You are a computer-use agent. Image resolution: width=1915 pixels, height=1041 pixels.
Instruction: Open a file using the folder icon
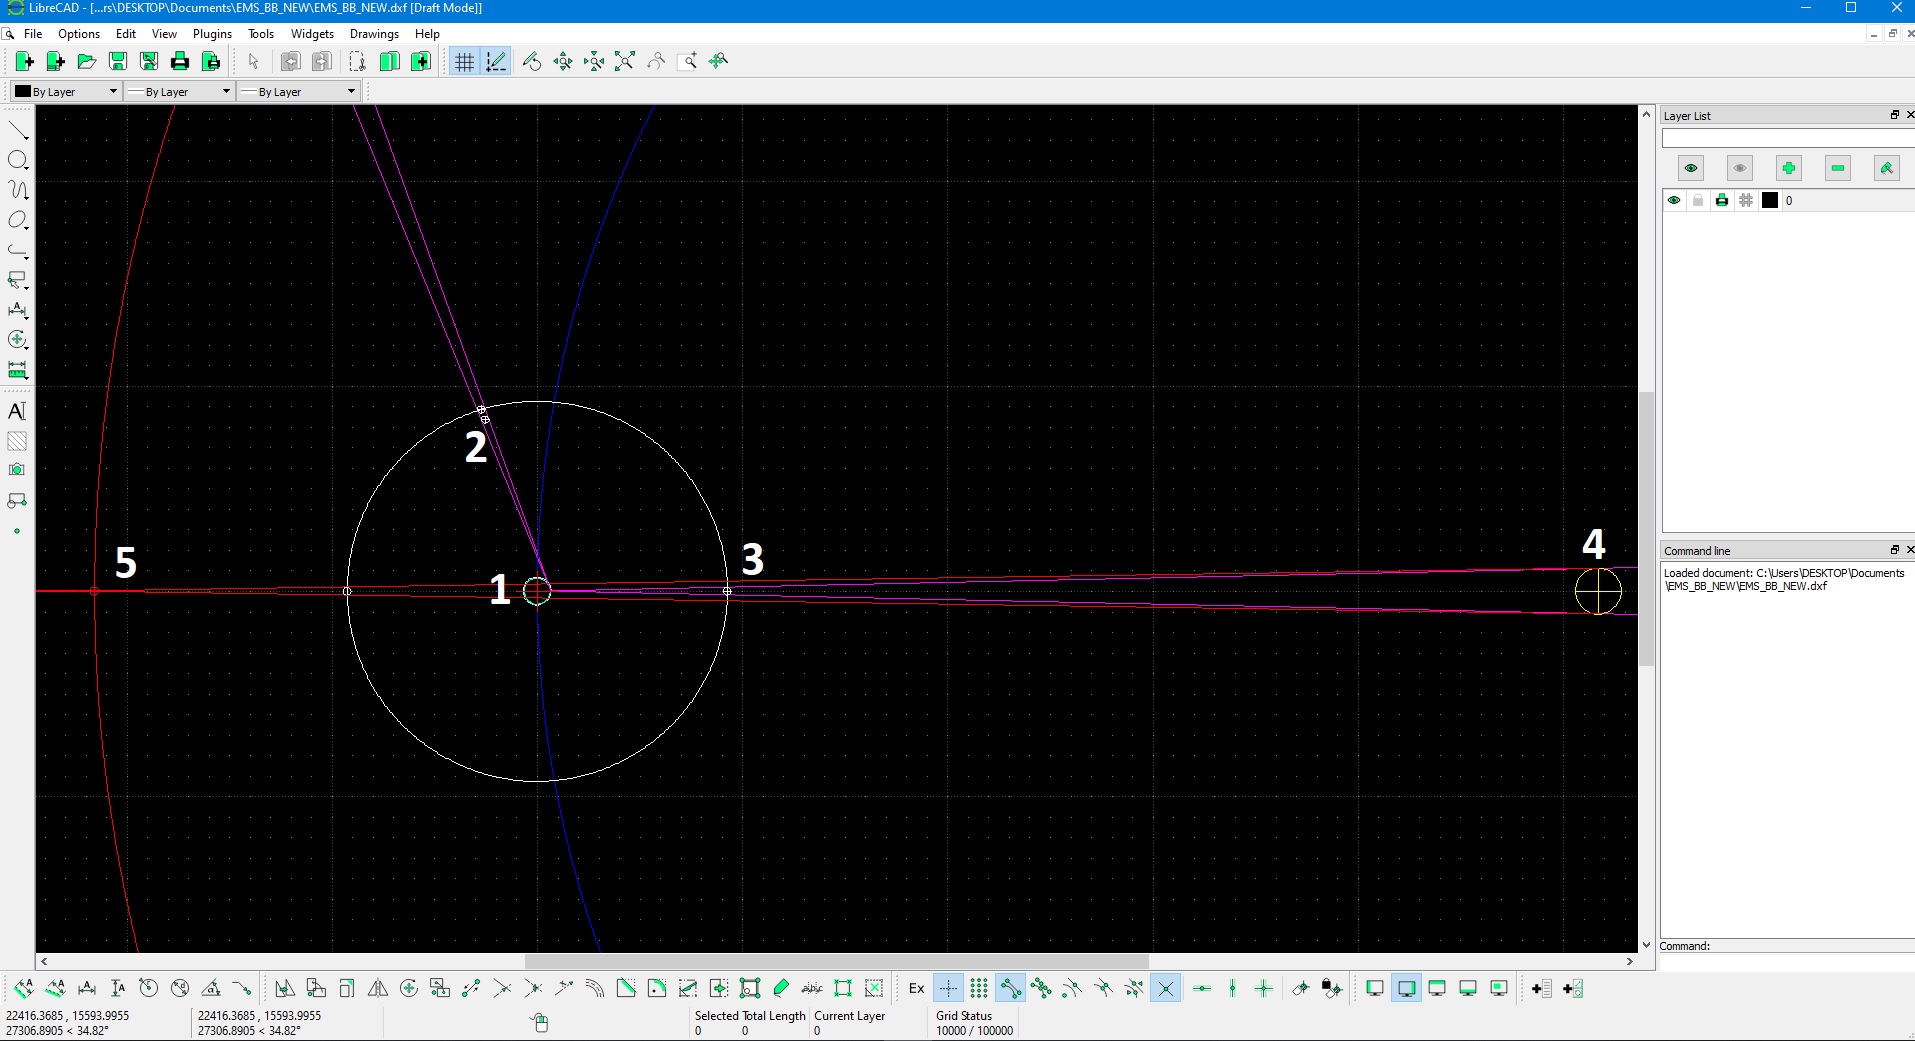pos(87,62)
